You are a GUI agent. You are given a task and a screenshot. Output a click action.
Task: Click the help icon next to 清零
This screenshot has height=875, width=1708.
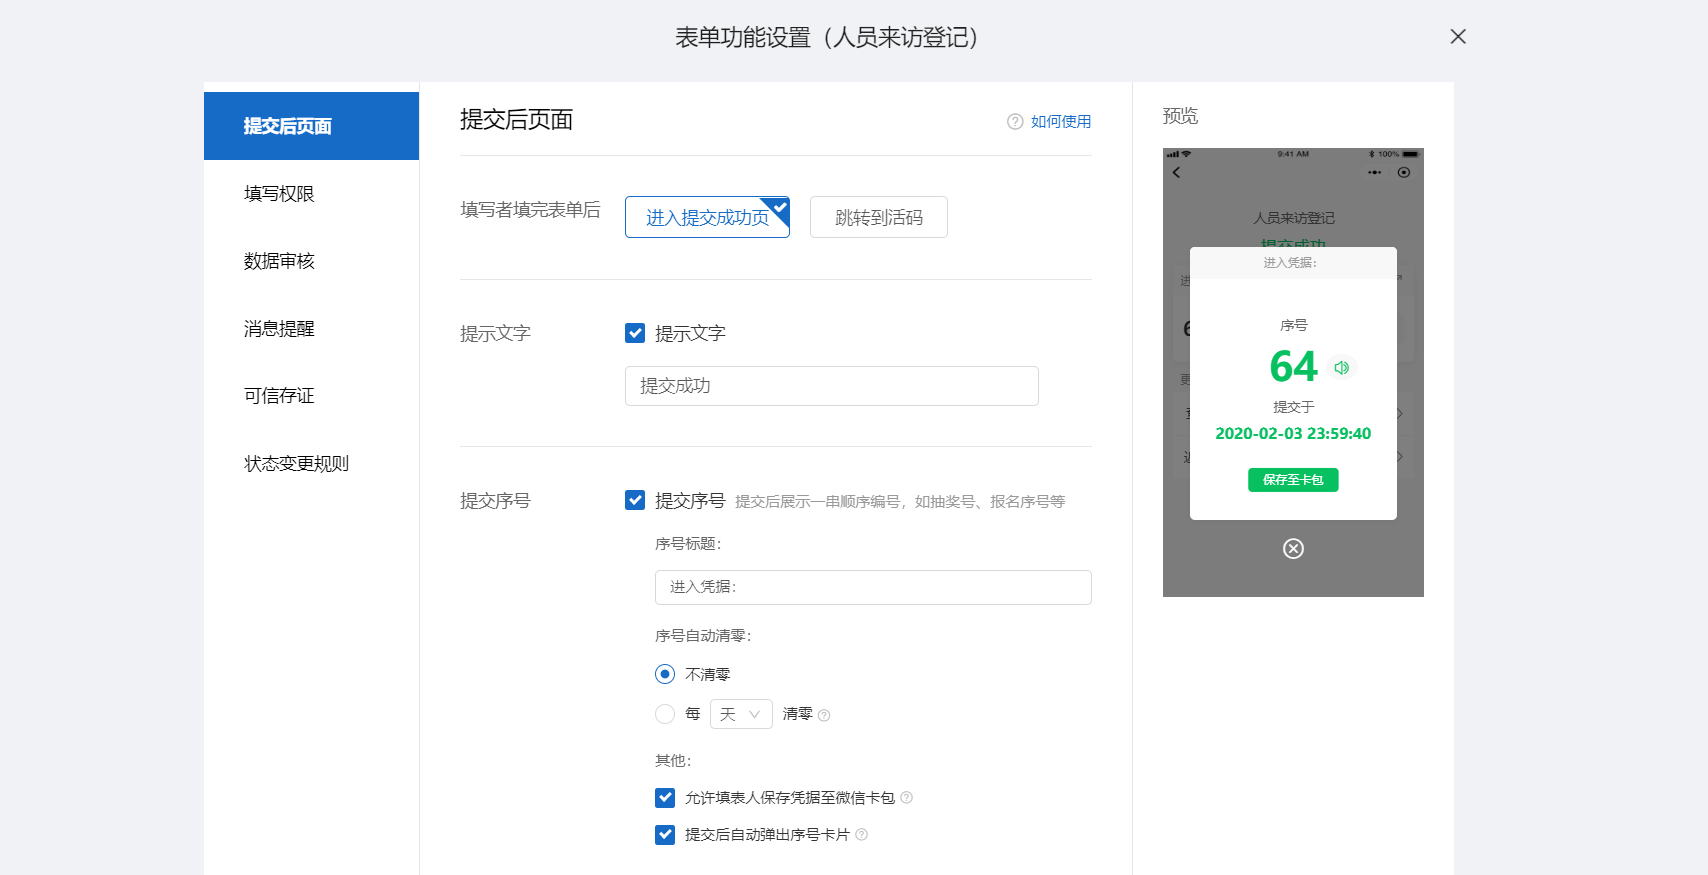click(824, 715)
